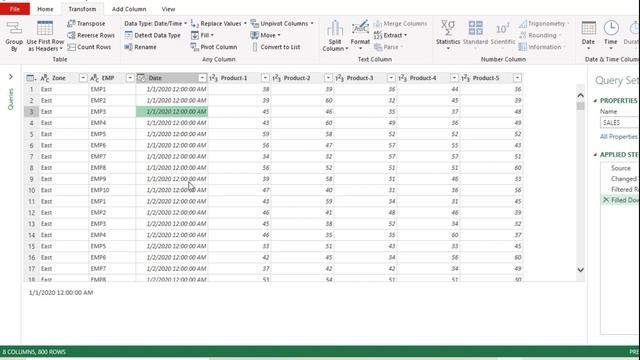
Task: Count rows in the table
Action: click(89, 47)
